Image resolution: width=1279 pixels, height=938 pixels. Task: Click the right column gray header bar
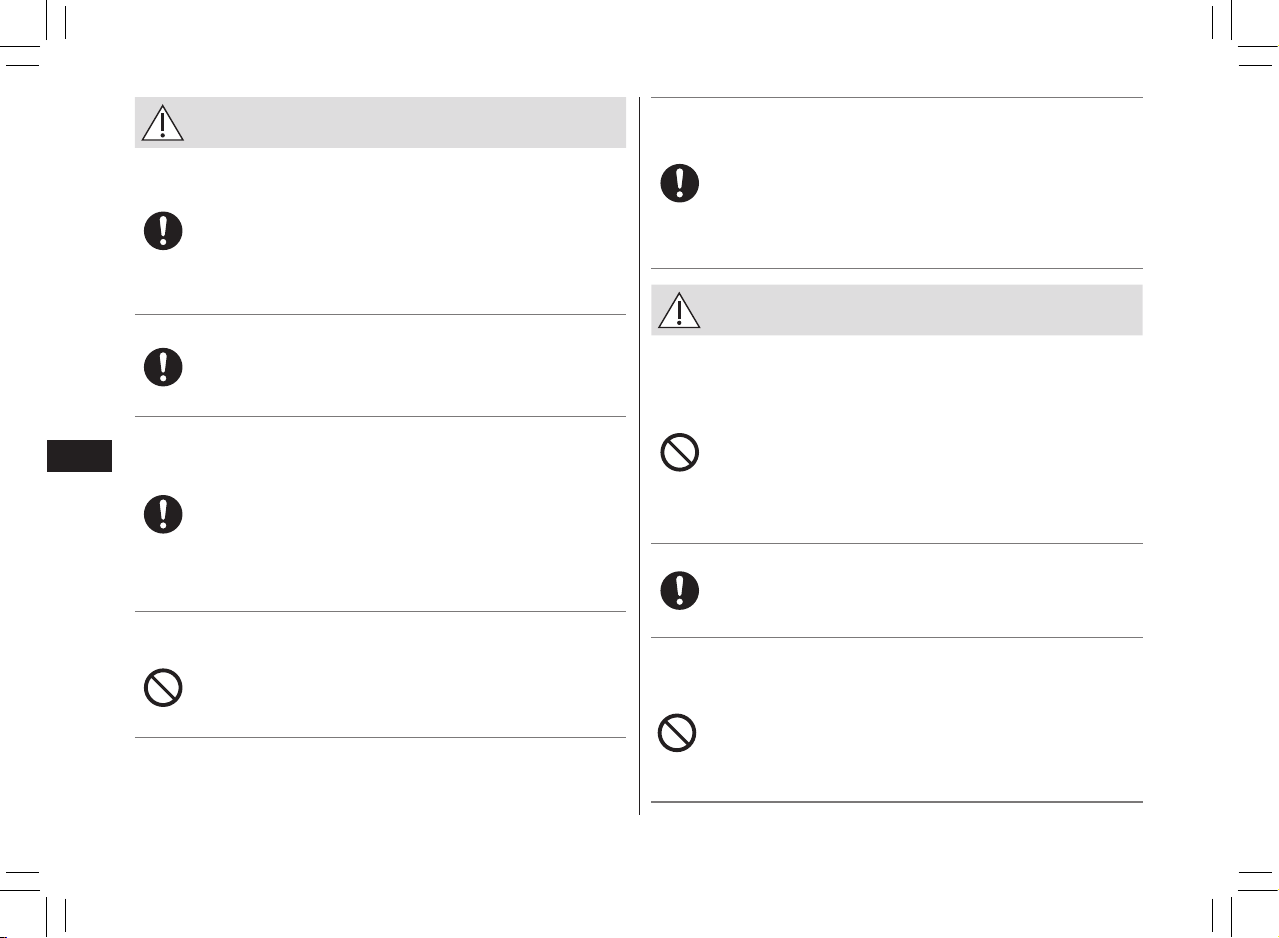tap(897, 310)
